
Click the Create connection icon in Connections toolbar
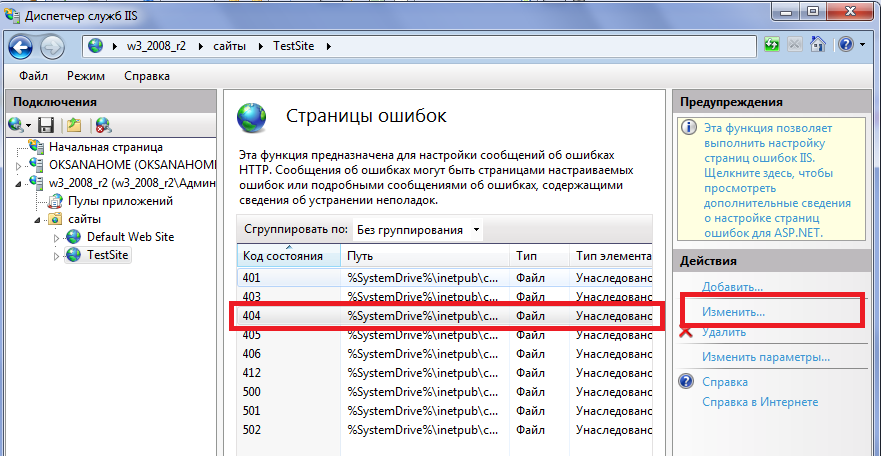[x=16, y=125]
